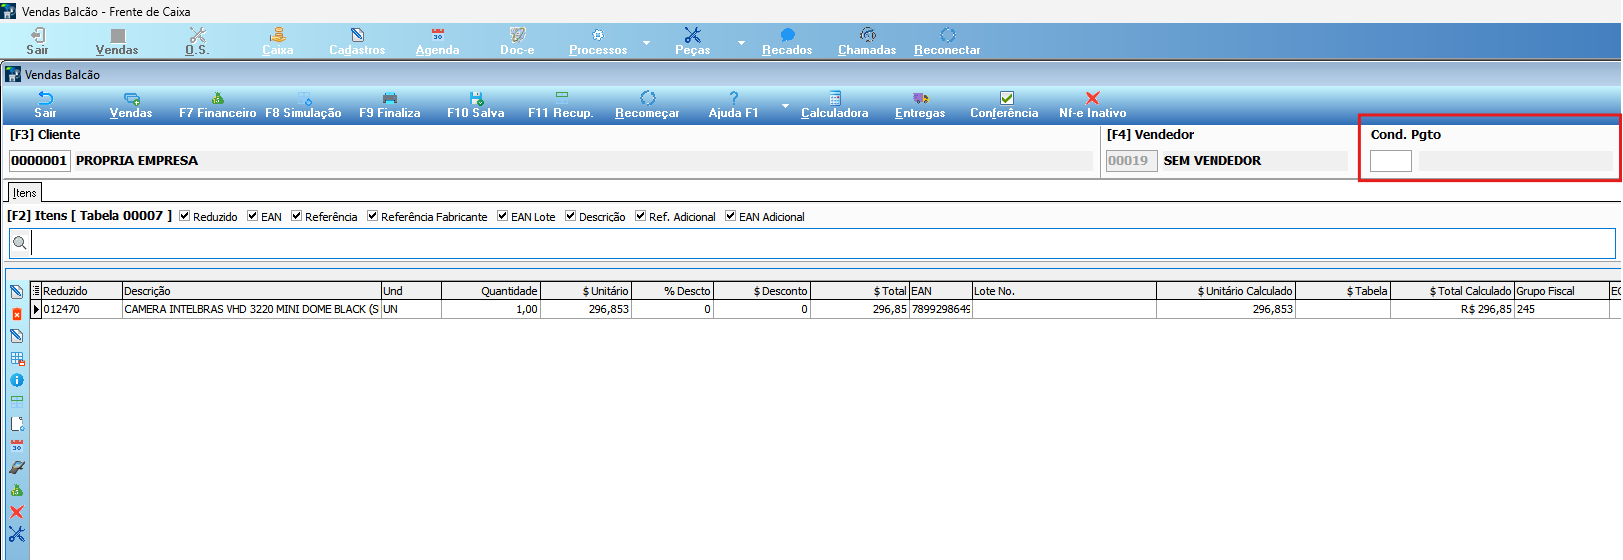Click the red delete item icon in side toolbar
Viewport: 1623px width, 560px height.
pyautogui.click(x=16, y=314)
